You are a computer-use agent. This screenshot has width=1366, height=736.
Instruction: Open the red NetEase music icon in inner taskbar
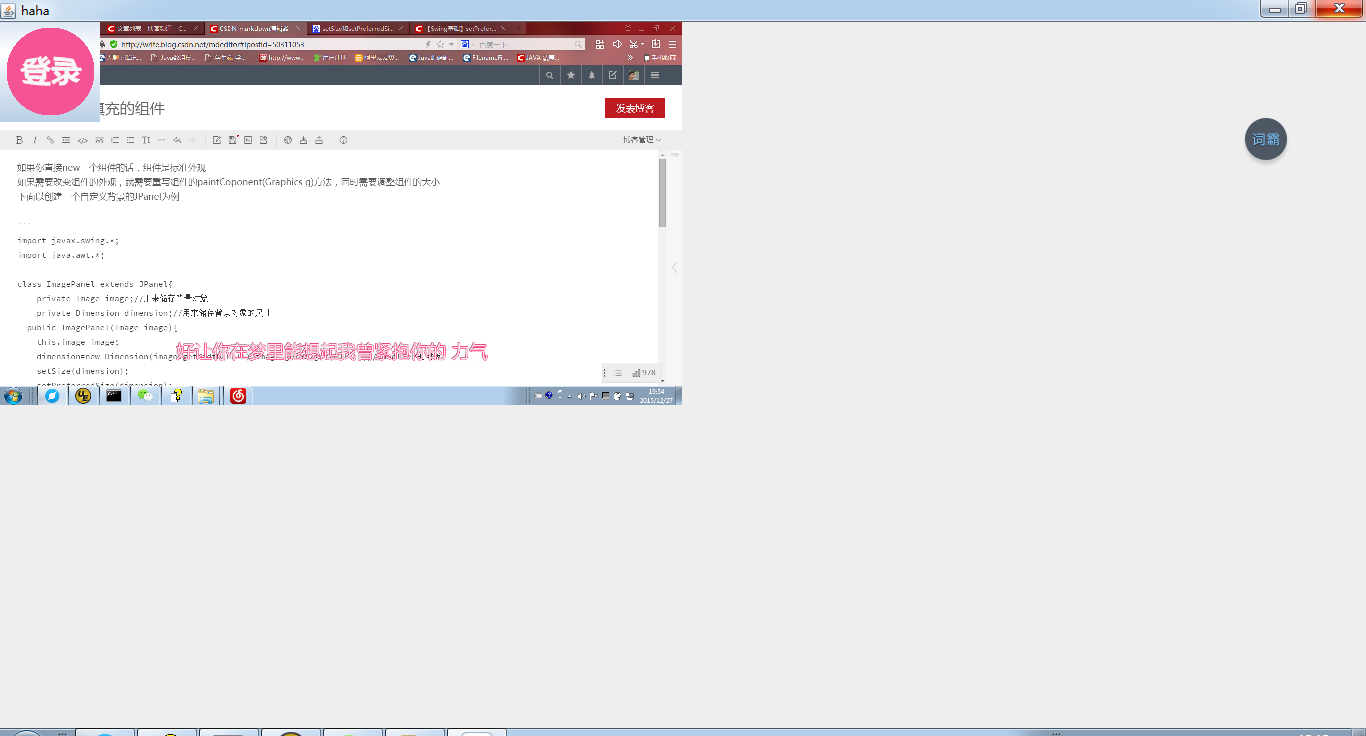(x=238, y=396)
